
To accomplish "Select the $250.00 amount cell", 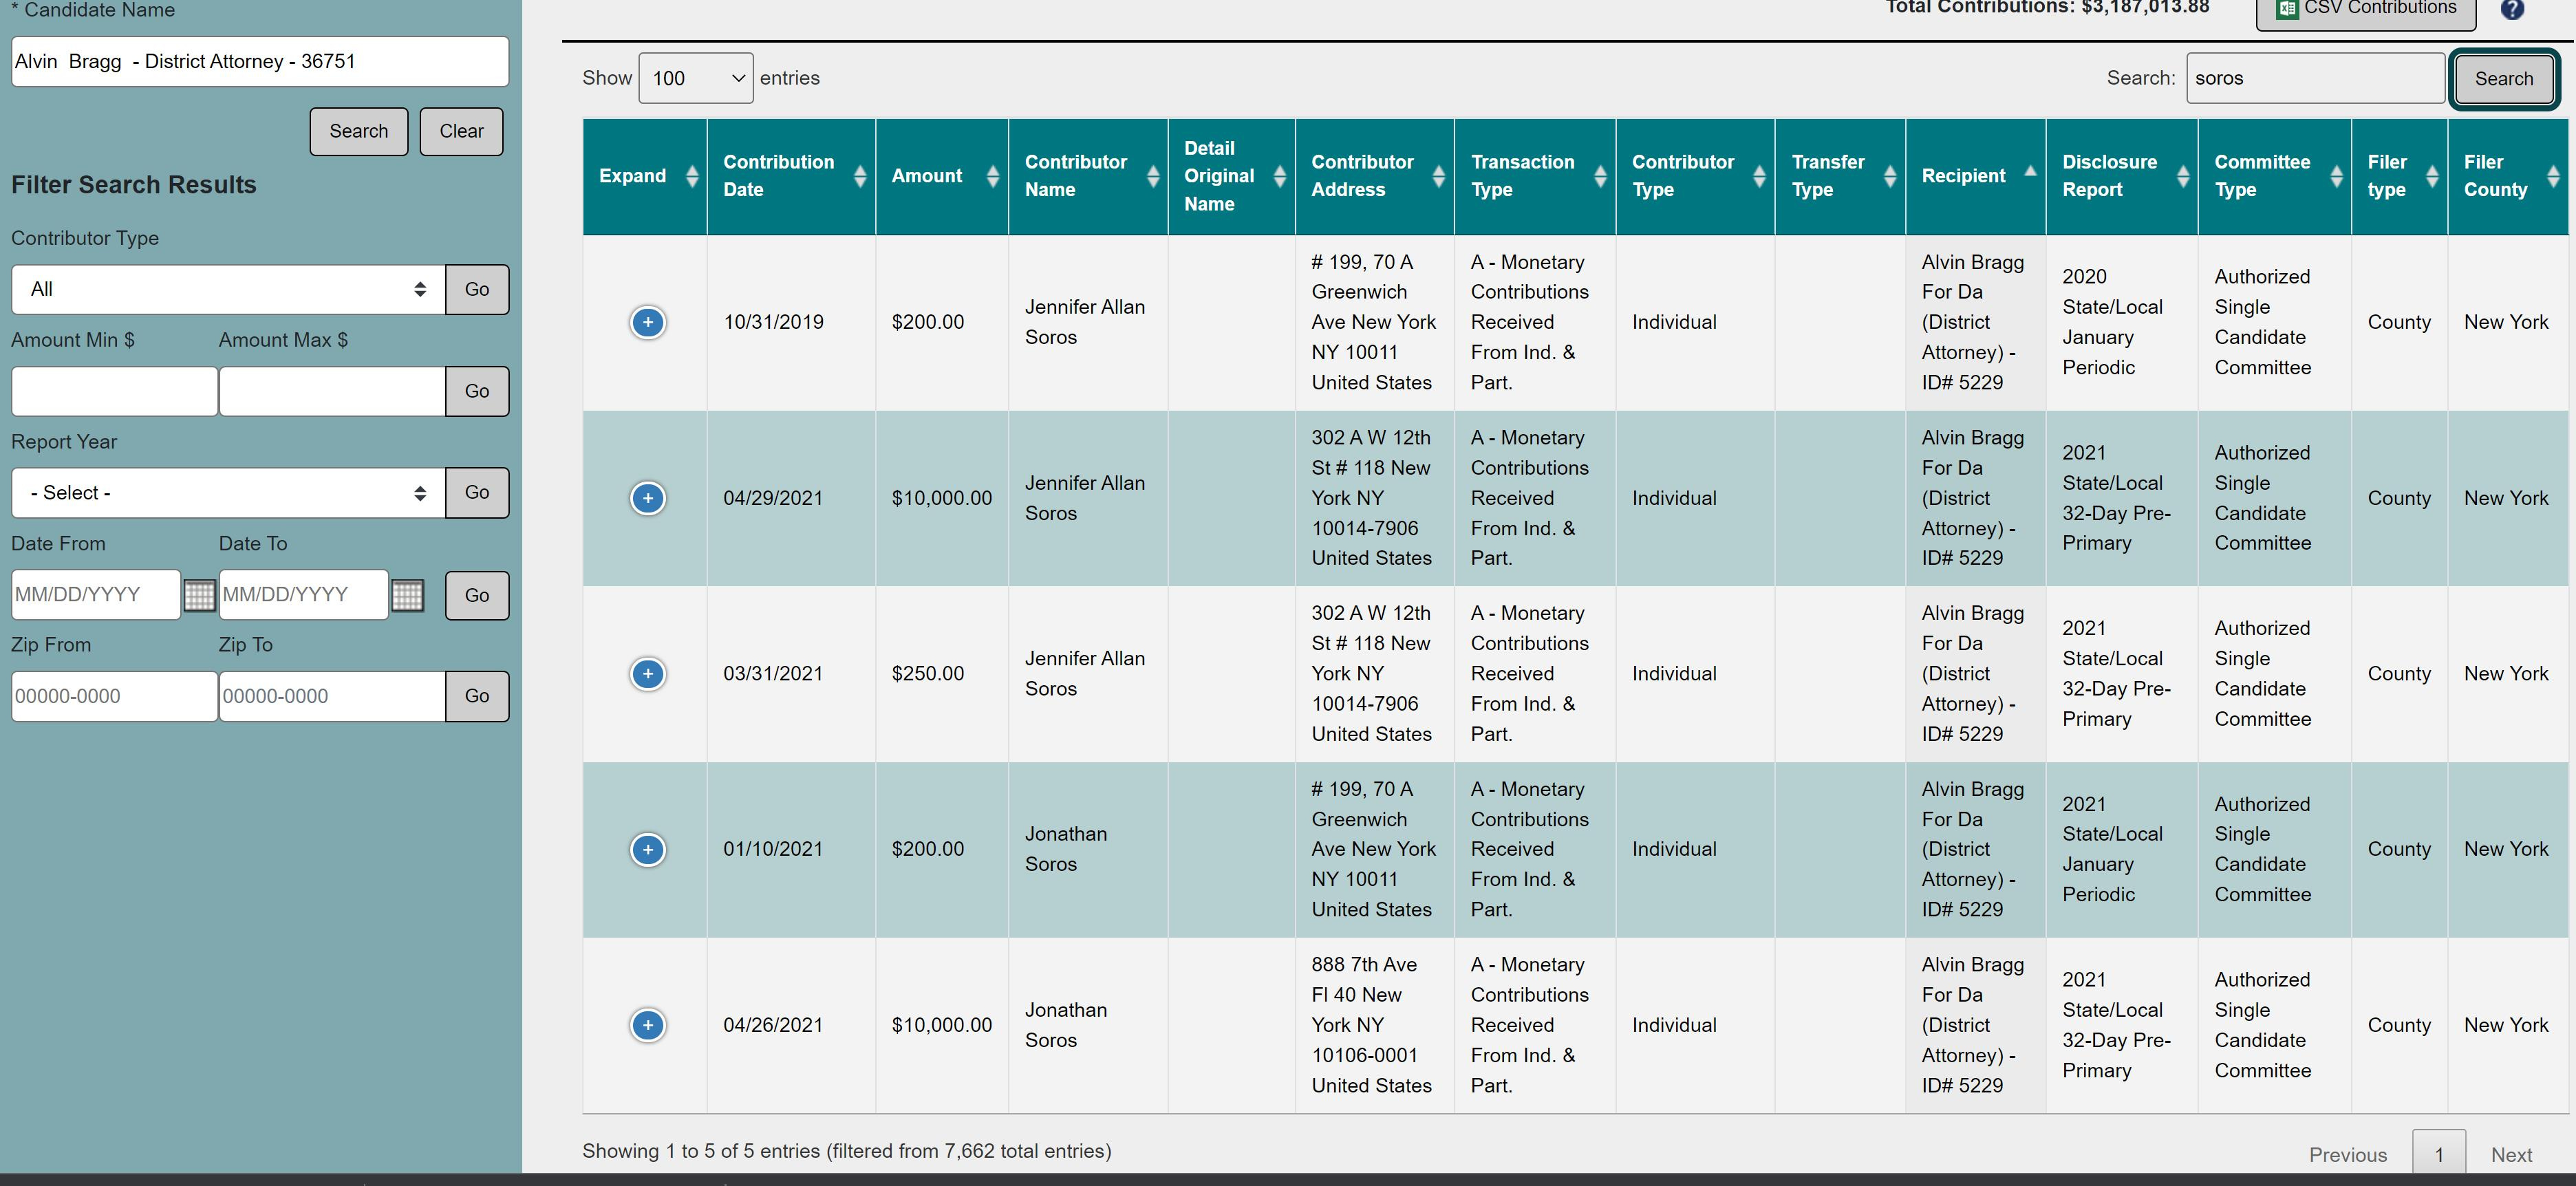I will 941,674.
